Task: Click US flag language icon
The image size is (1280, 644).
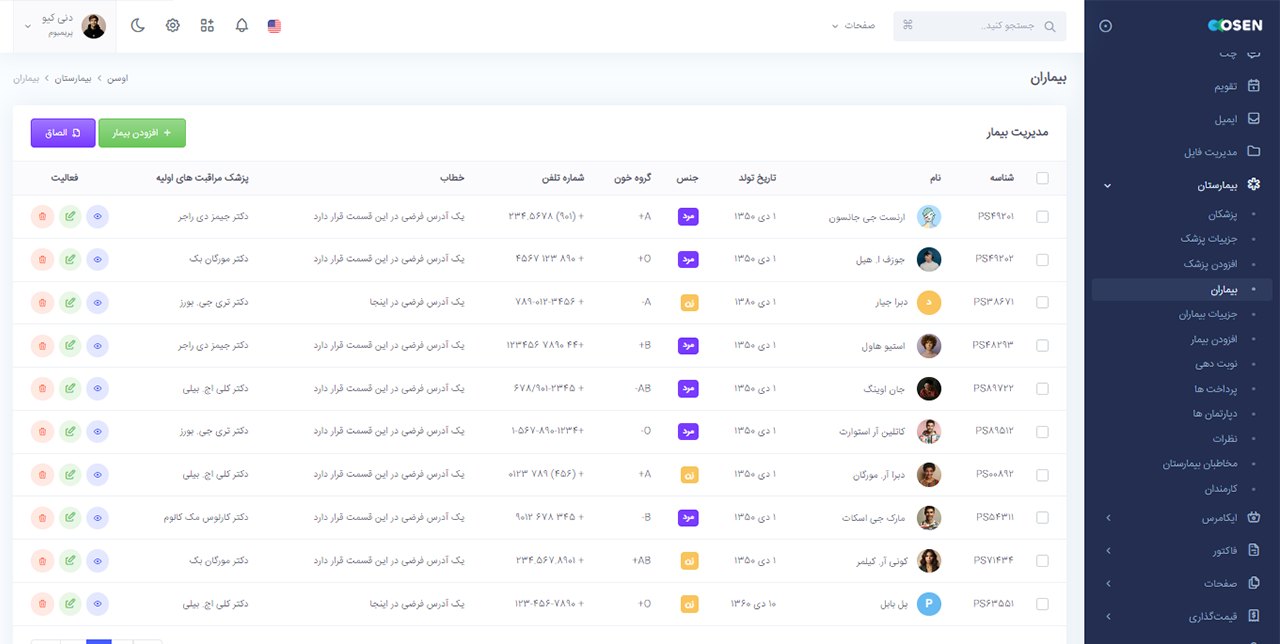Action: 274,26
